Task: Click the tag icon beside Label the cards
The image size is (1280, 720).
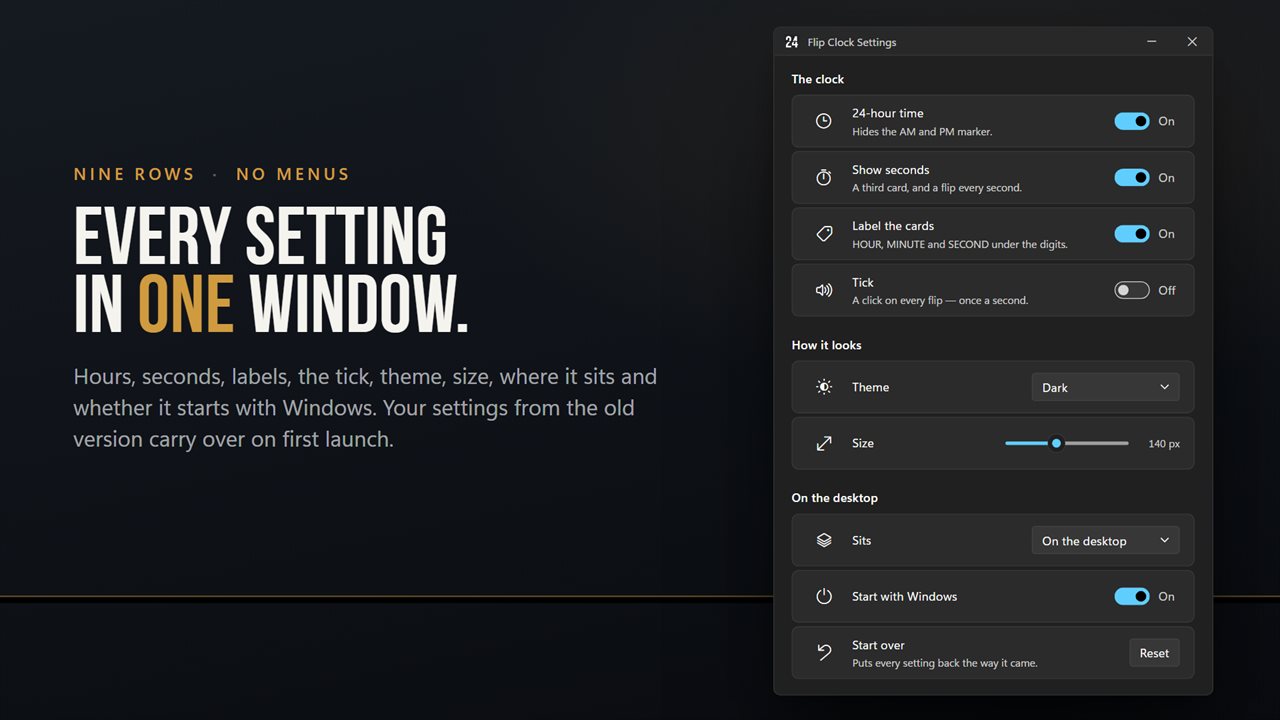Action: coord(824,234)
